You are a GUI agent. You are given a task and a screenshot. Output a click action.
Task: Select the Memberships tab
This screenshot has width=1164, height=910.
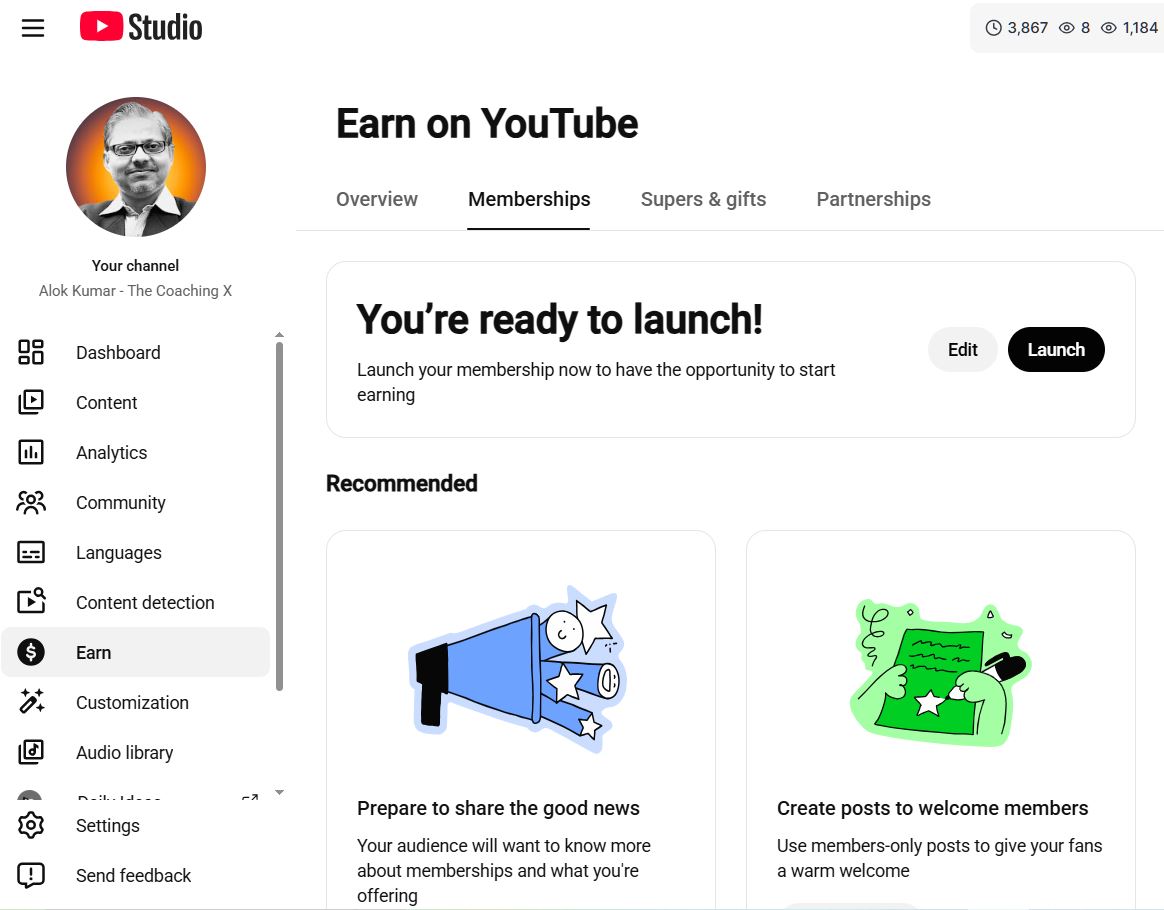coord(529,199)
